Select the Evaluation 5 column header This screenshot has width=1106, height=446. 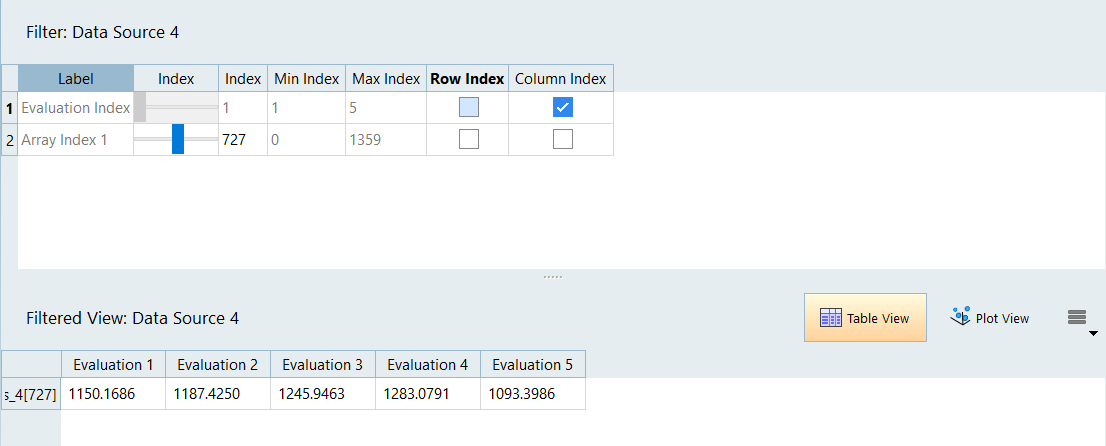[x=532, y=364]
